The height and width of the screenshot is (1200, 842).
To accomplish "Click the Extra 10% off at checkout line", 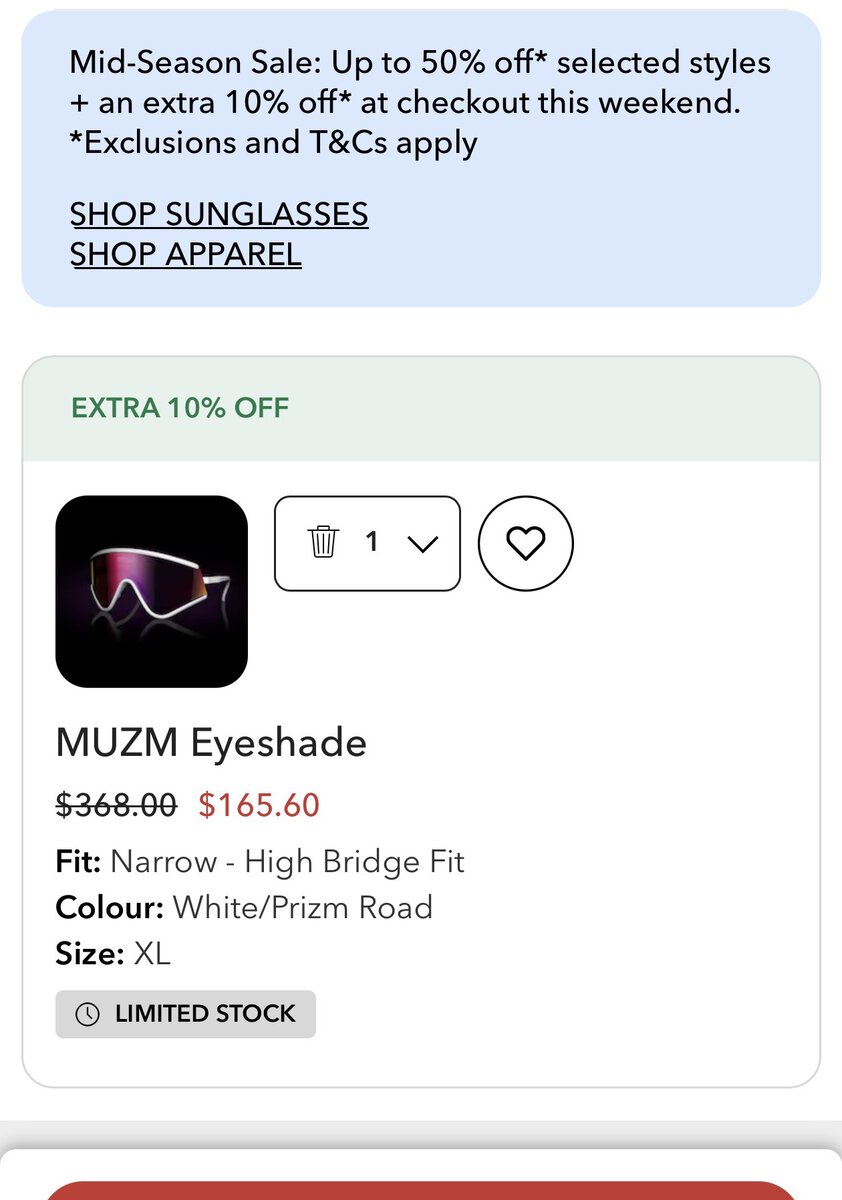I will pyautogui.click(x=405, y=103).
